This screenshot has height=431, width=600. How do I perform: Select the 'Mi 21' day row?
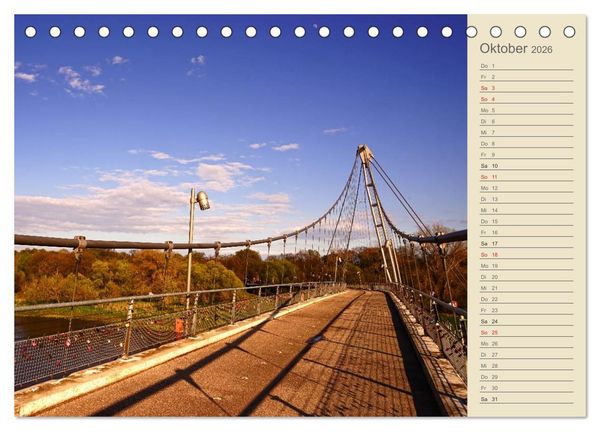point(527,288)
